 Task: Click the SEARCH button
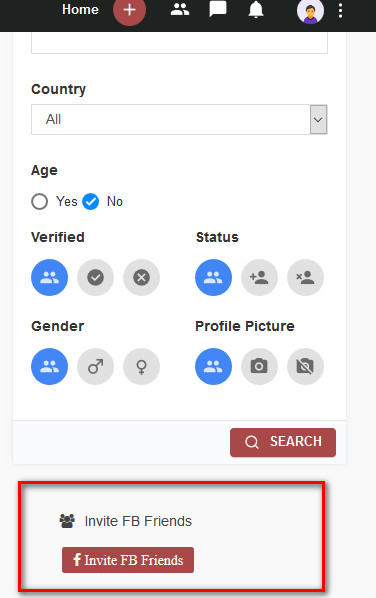click(283, 442)
